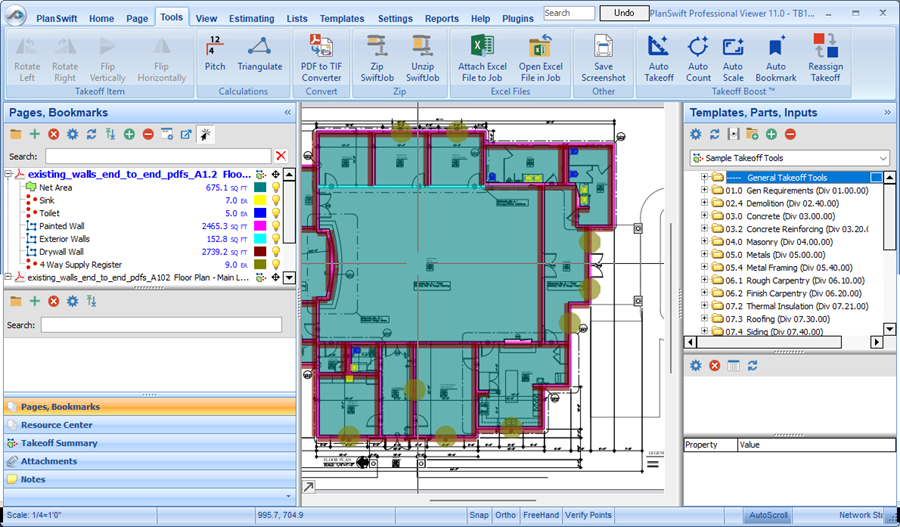This screenshot has width=900, height=527.
Task: Open the Templates ribbon tab
Action: click(342, 18)
